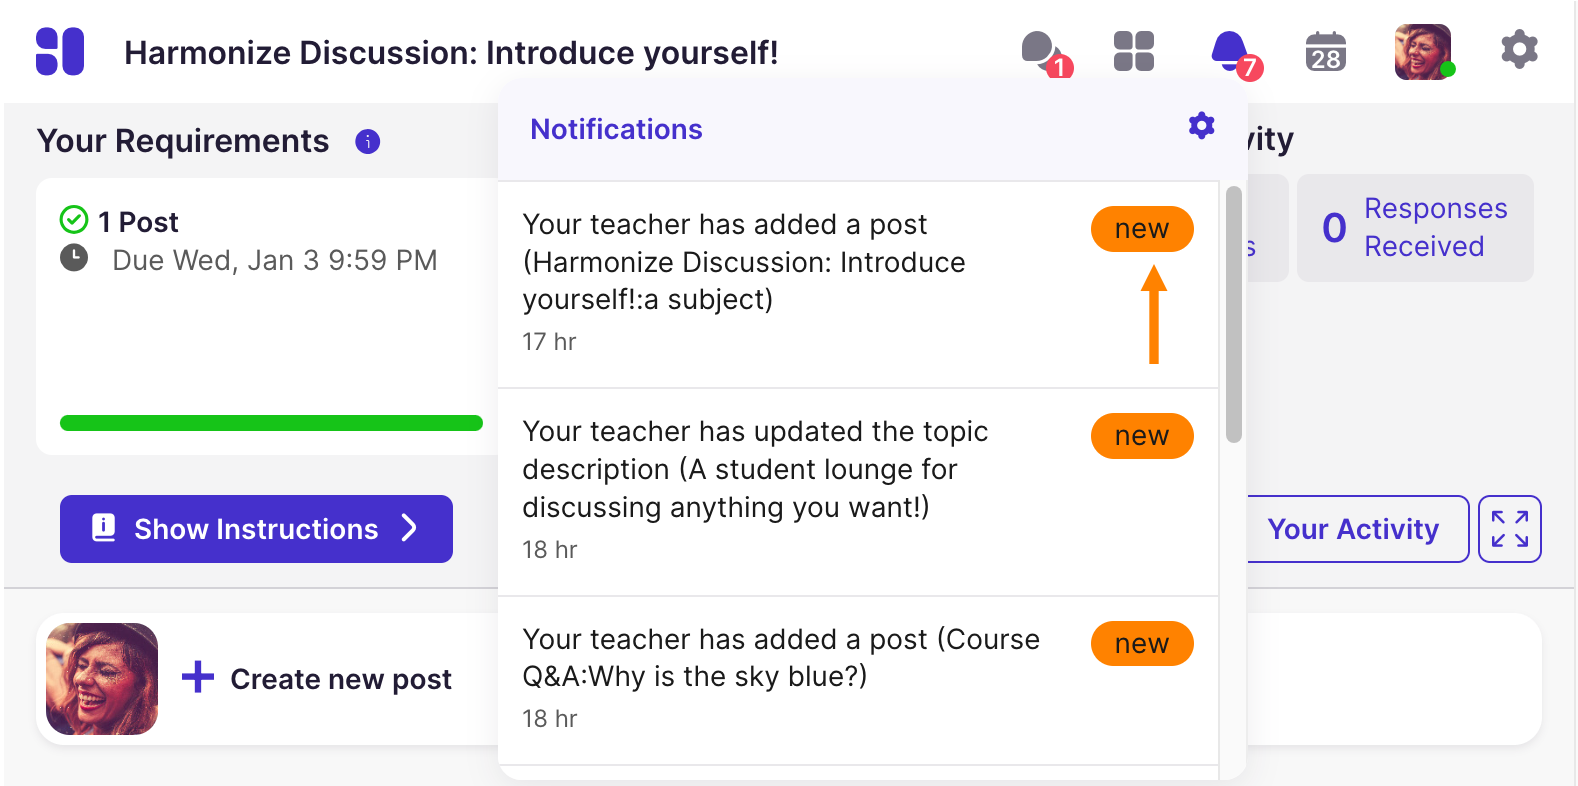This screenshot has width=1578, height=786.
Task: Expand the activity fullscreen icon
Action: (x=1509, y=529)
